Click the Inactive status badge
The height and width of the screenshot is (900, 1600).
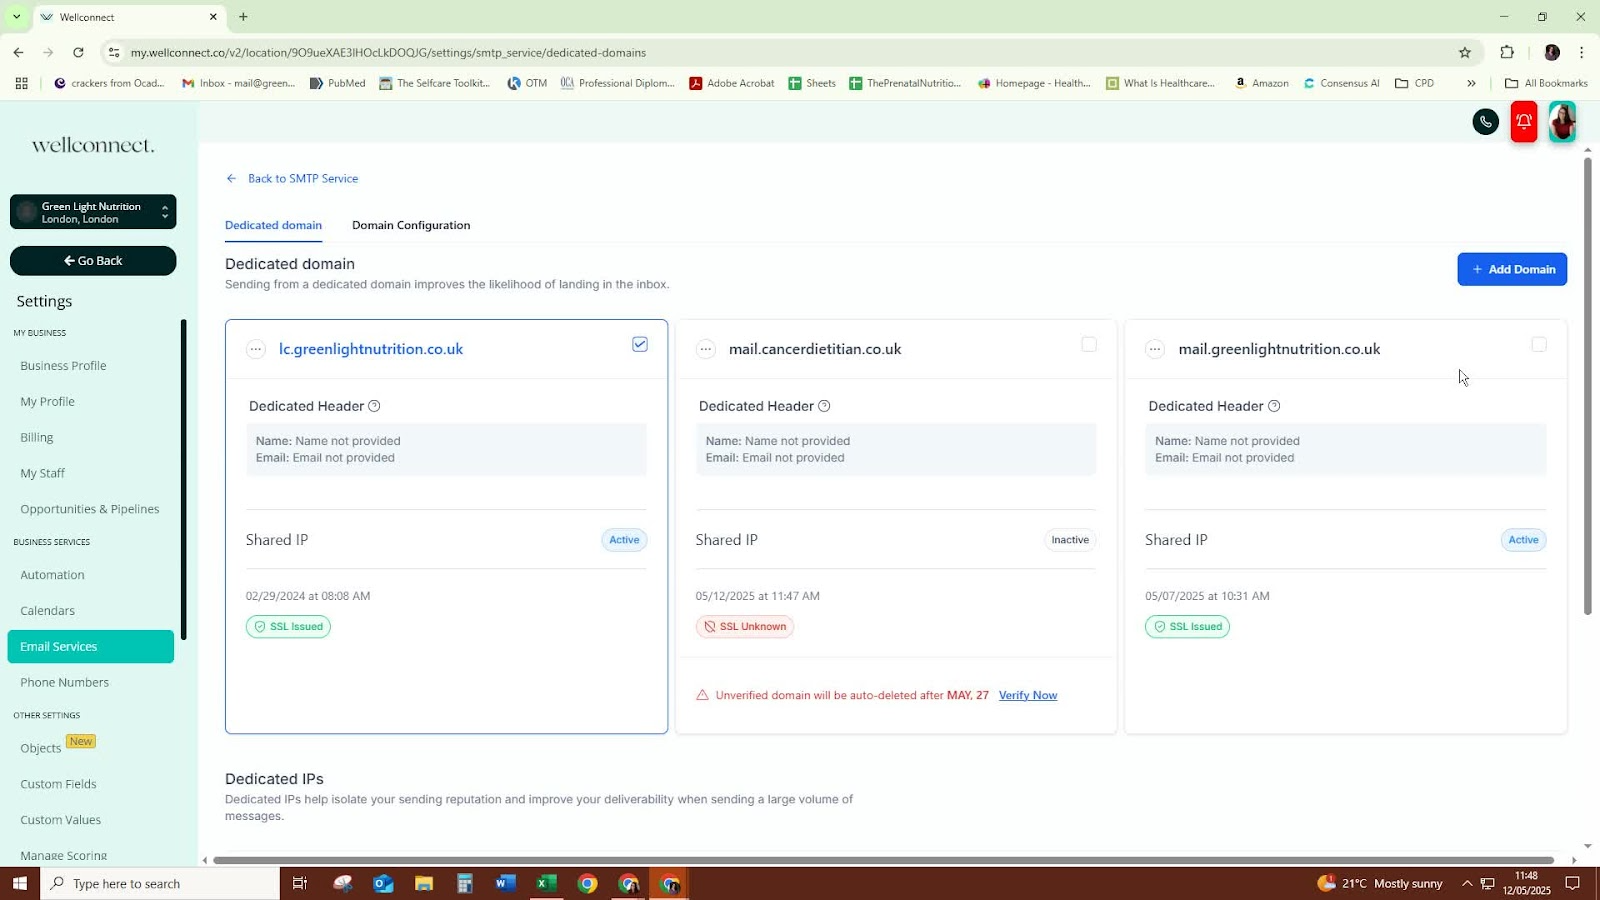1070,540
